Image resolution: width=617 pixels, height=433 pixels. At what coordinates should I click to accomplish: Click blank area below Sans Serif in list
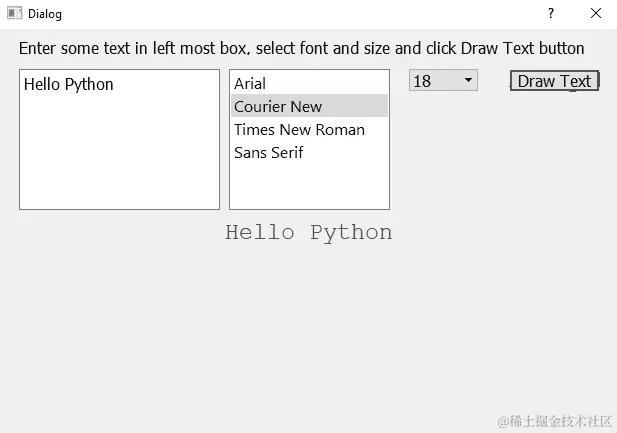pyautogui.click(x=309, y=186)
